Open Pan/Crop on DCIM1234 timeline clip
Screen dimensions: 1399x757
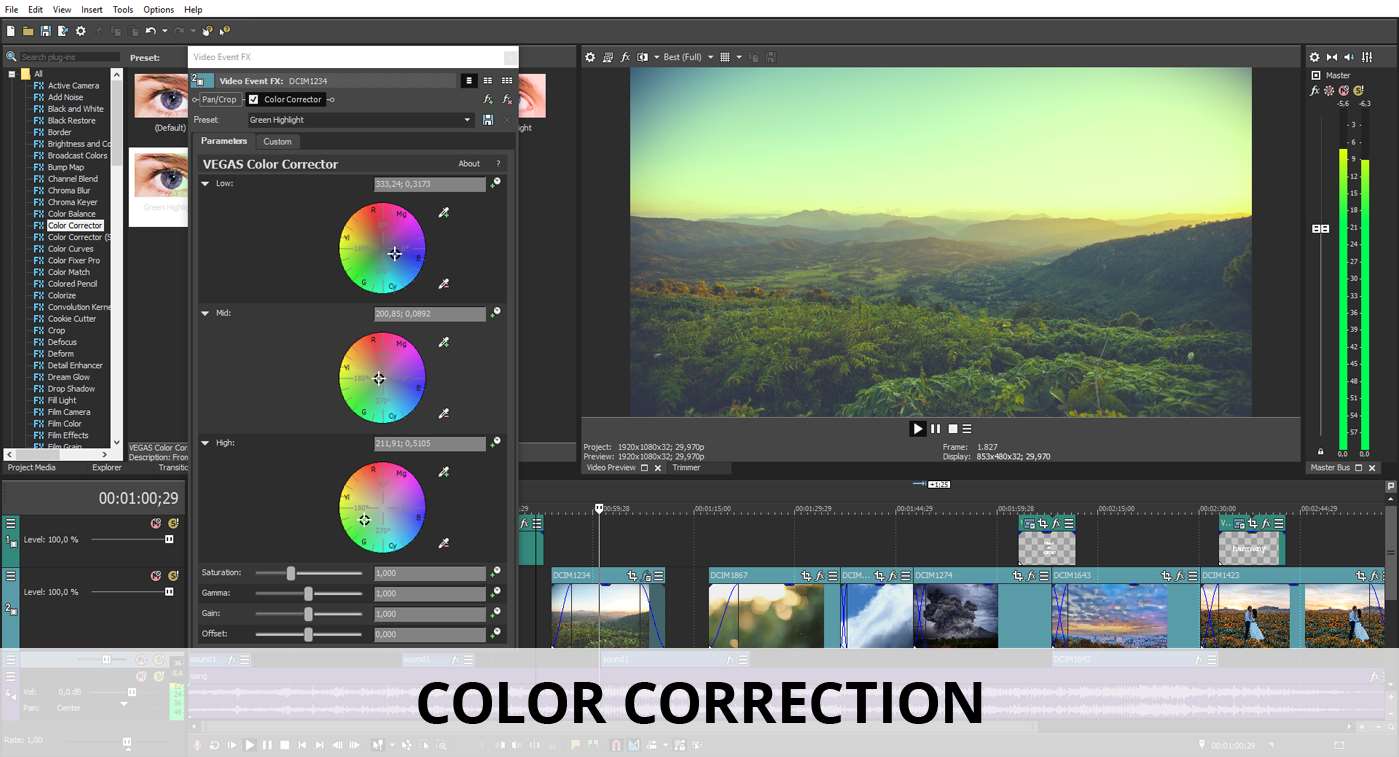click(632, 576)
